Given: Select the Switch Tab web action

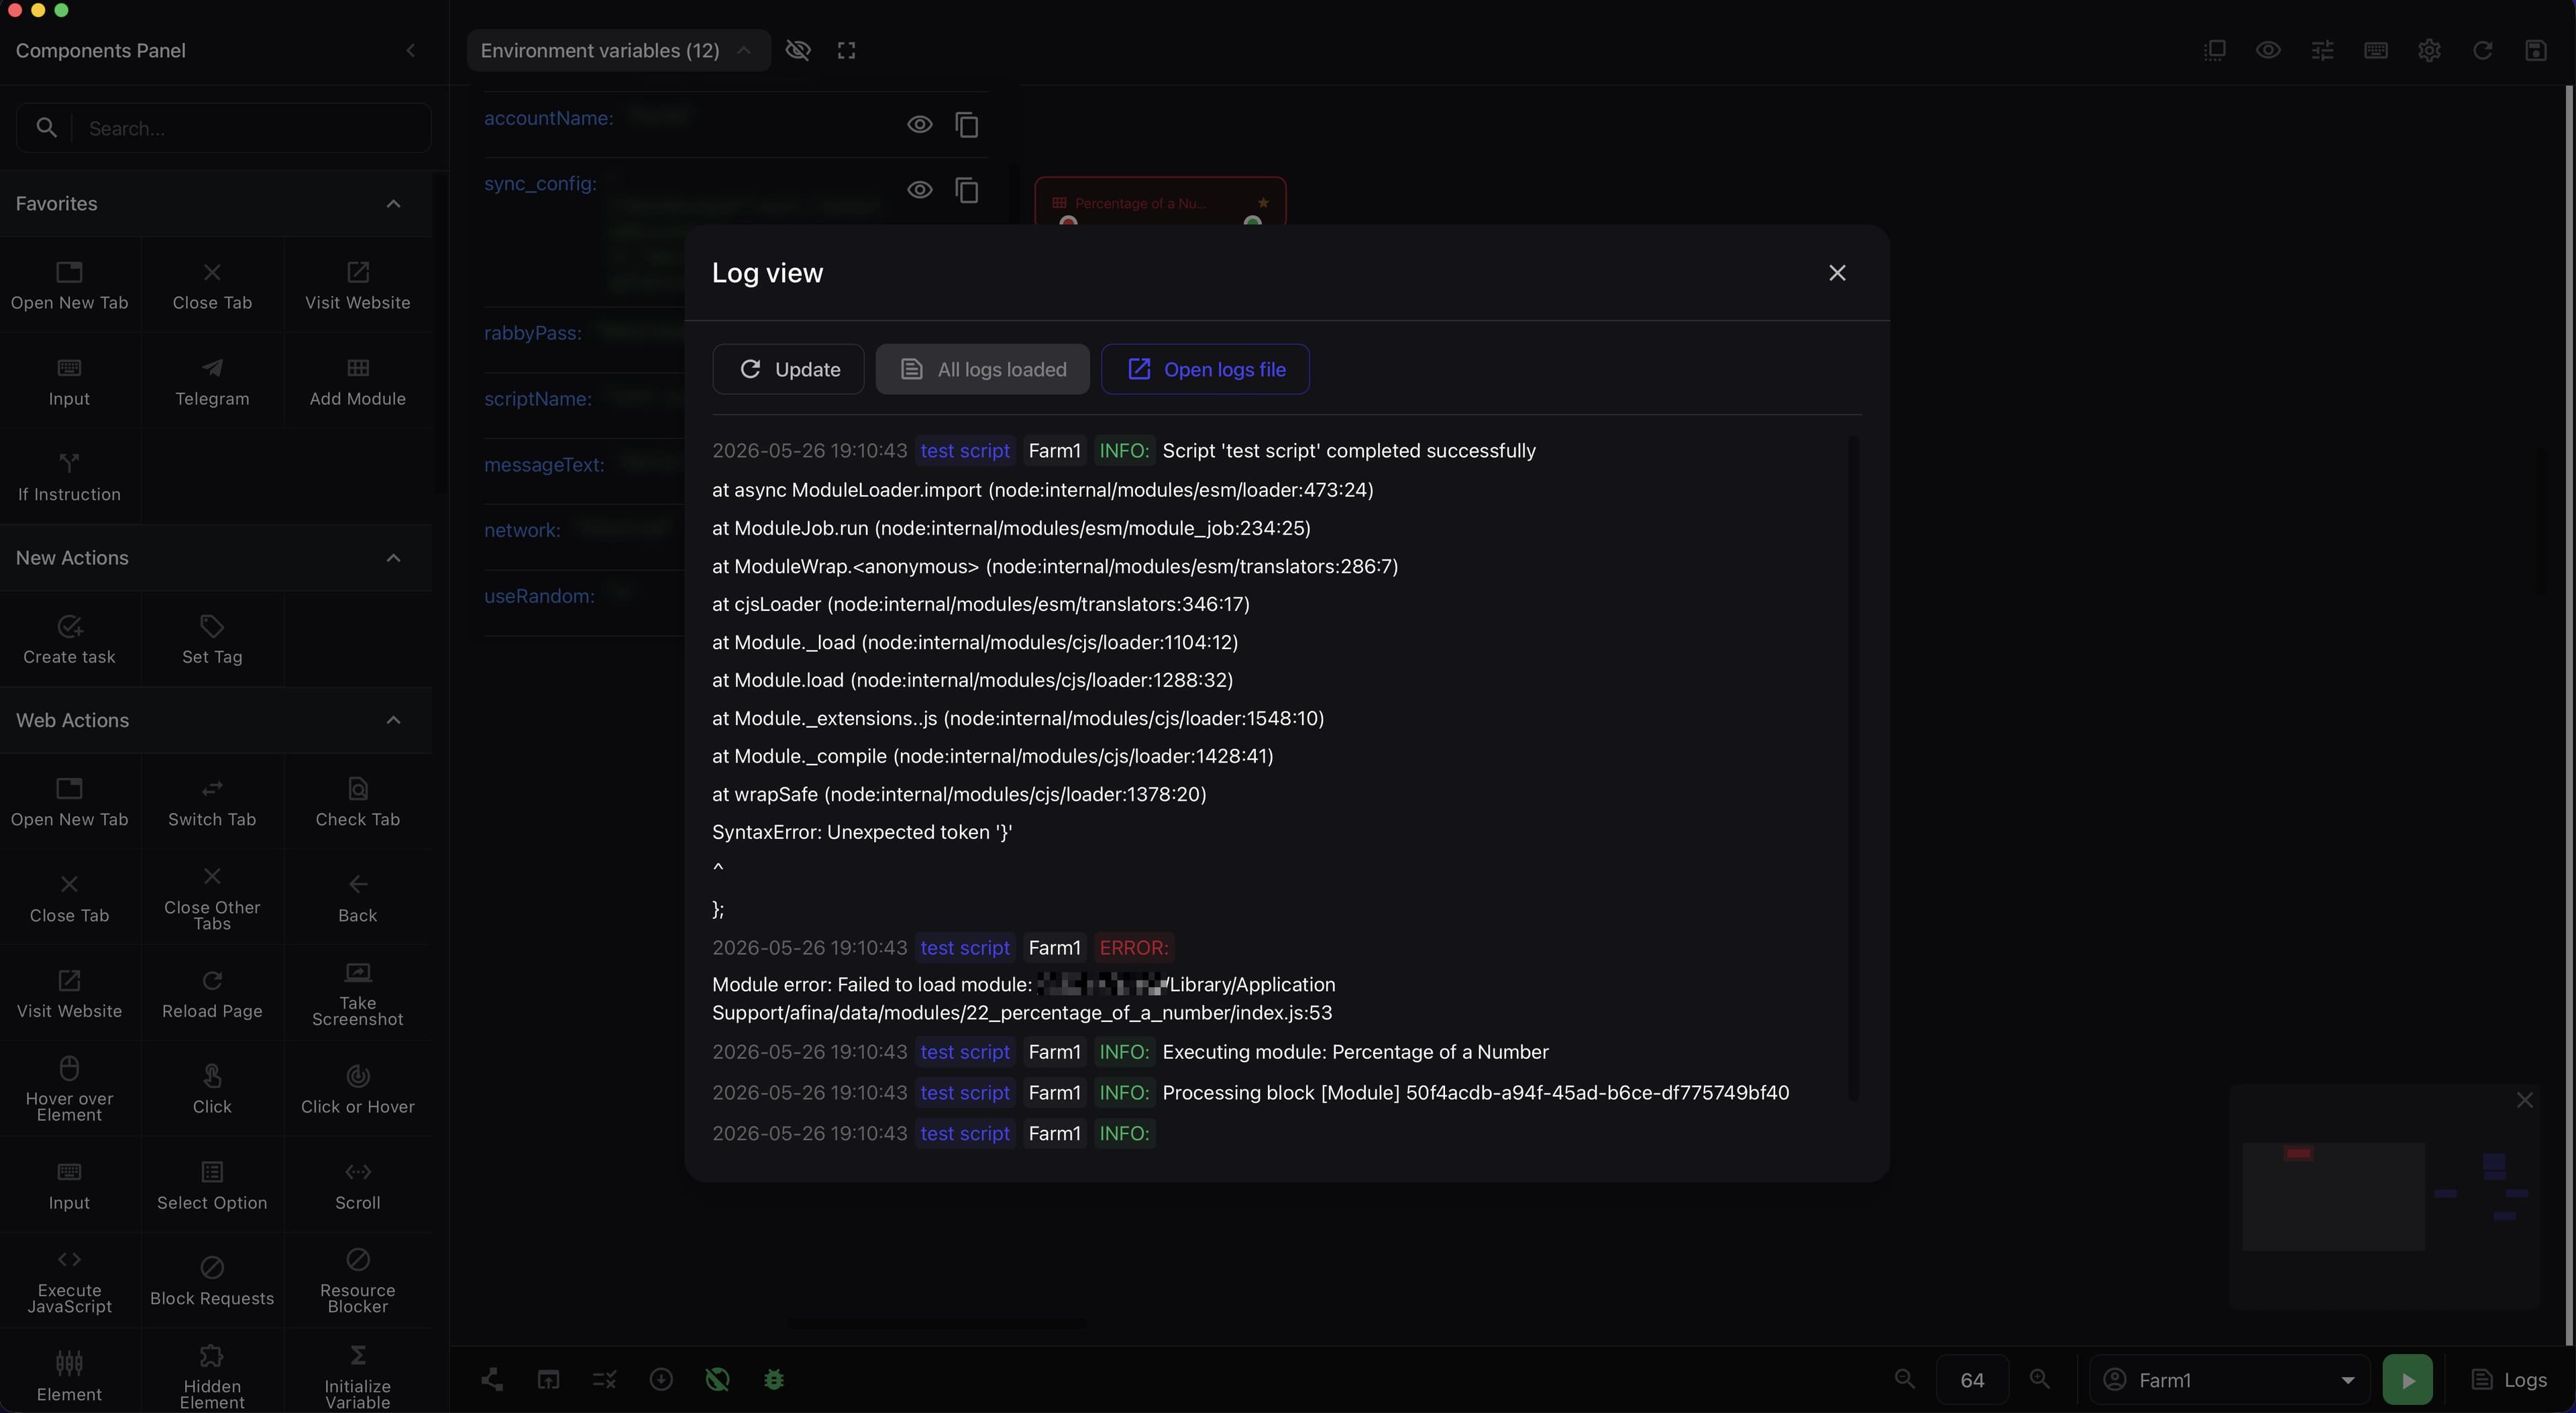Looking at the screenshot, I should pyautogui.click(x=212, y=803).
